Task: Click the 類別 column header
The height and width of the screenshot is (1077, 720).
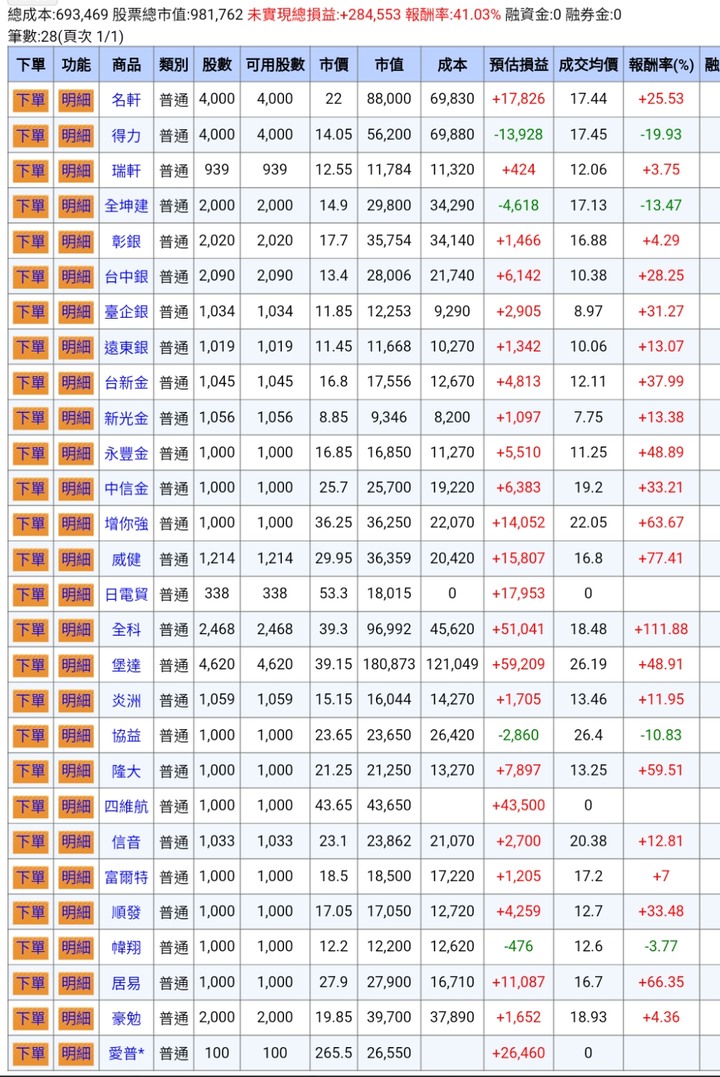Action: [x=173, y=65]
